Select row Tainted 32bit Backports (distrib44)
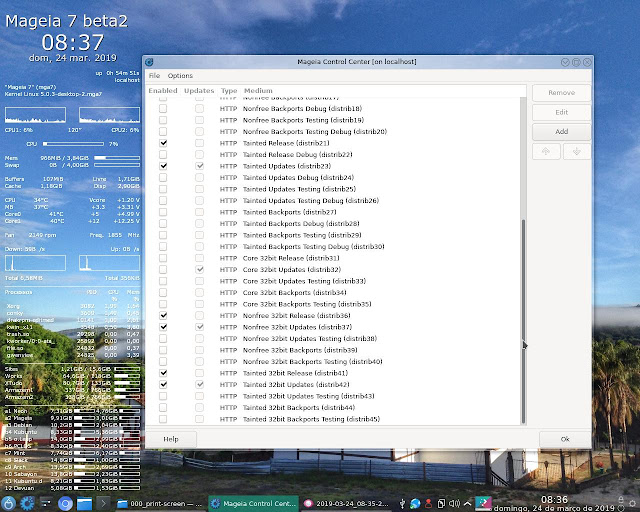Image resolution: width=640 pixels, height=512 pixels. click(333, 407)
